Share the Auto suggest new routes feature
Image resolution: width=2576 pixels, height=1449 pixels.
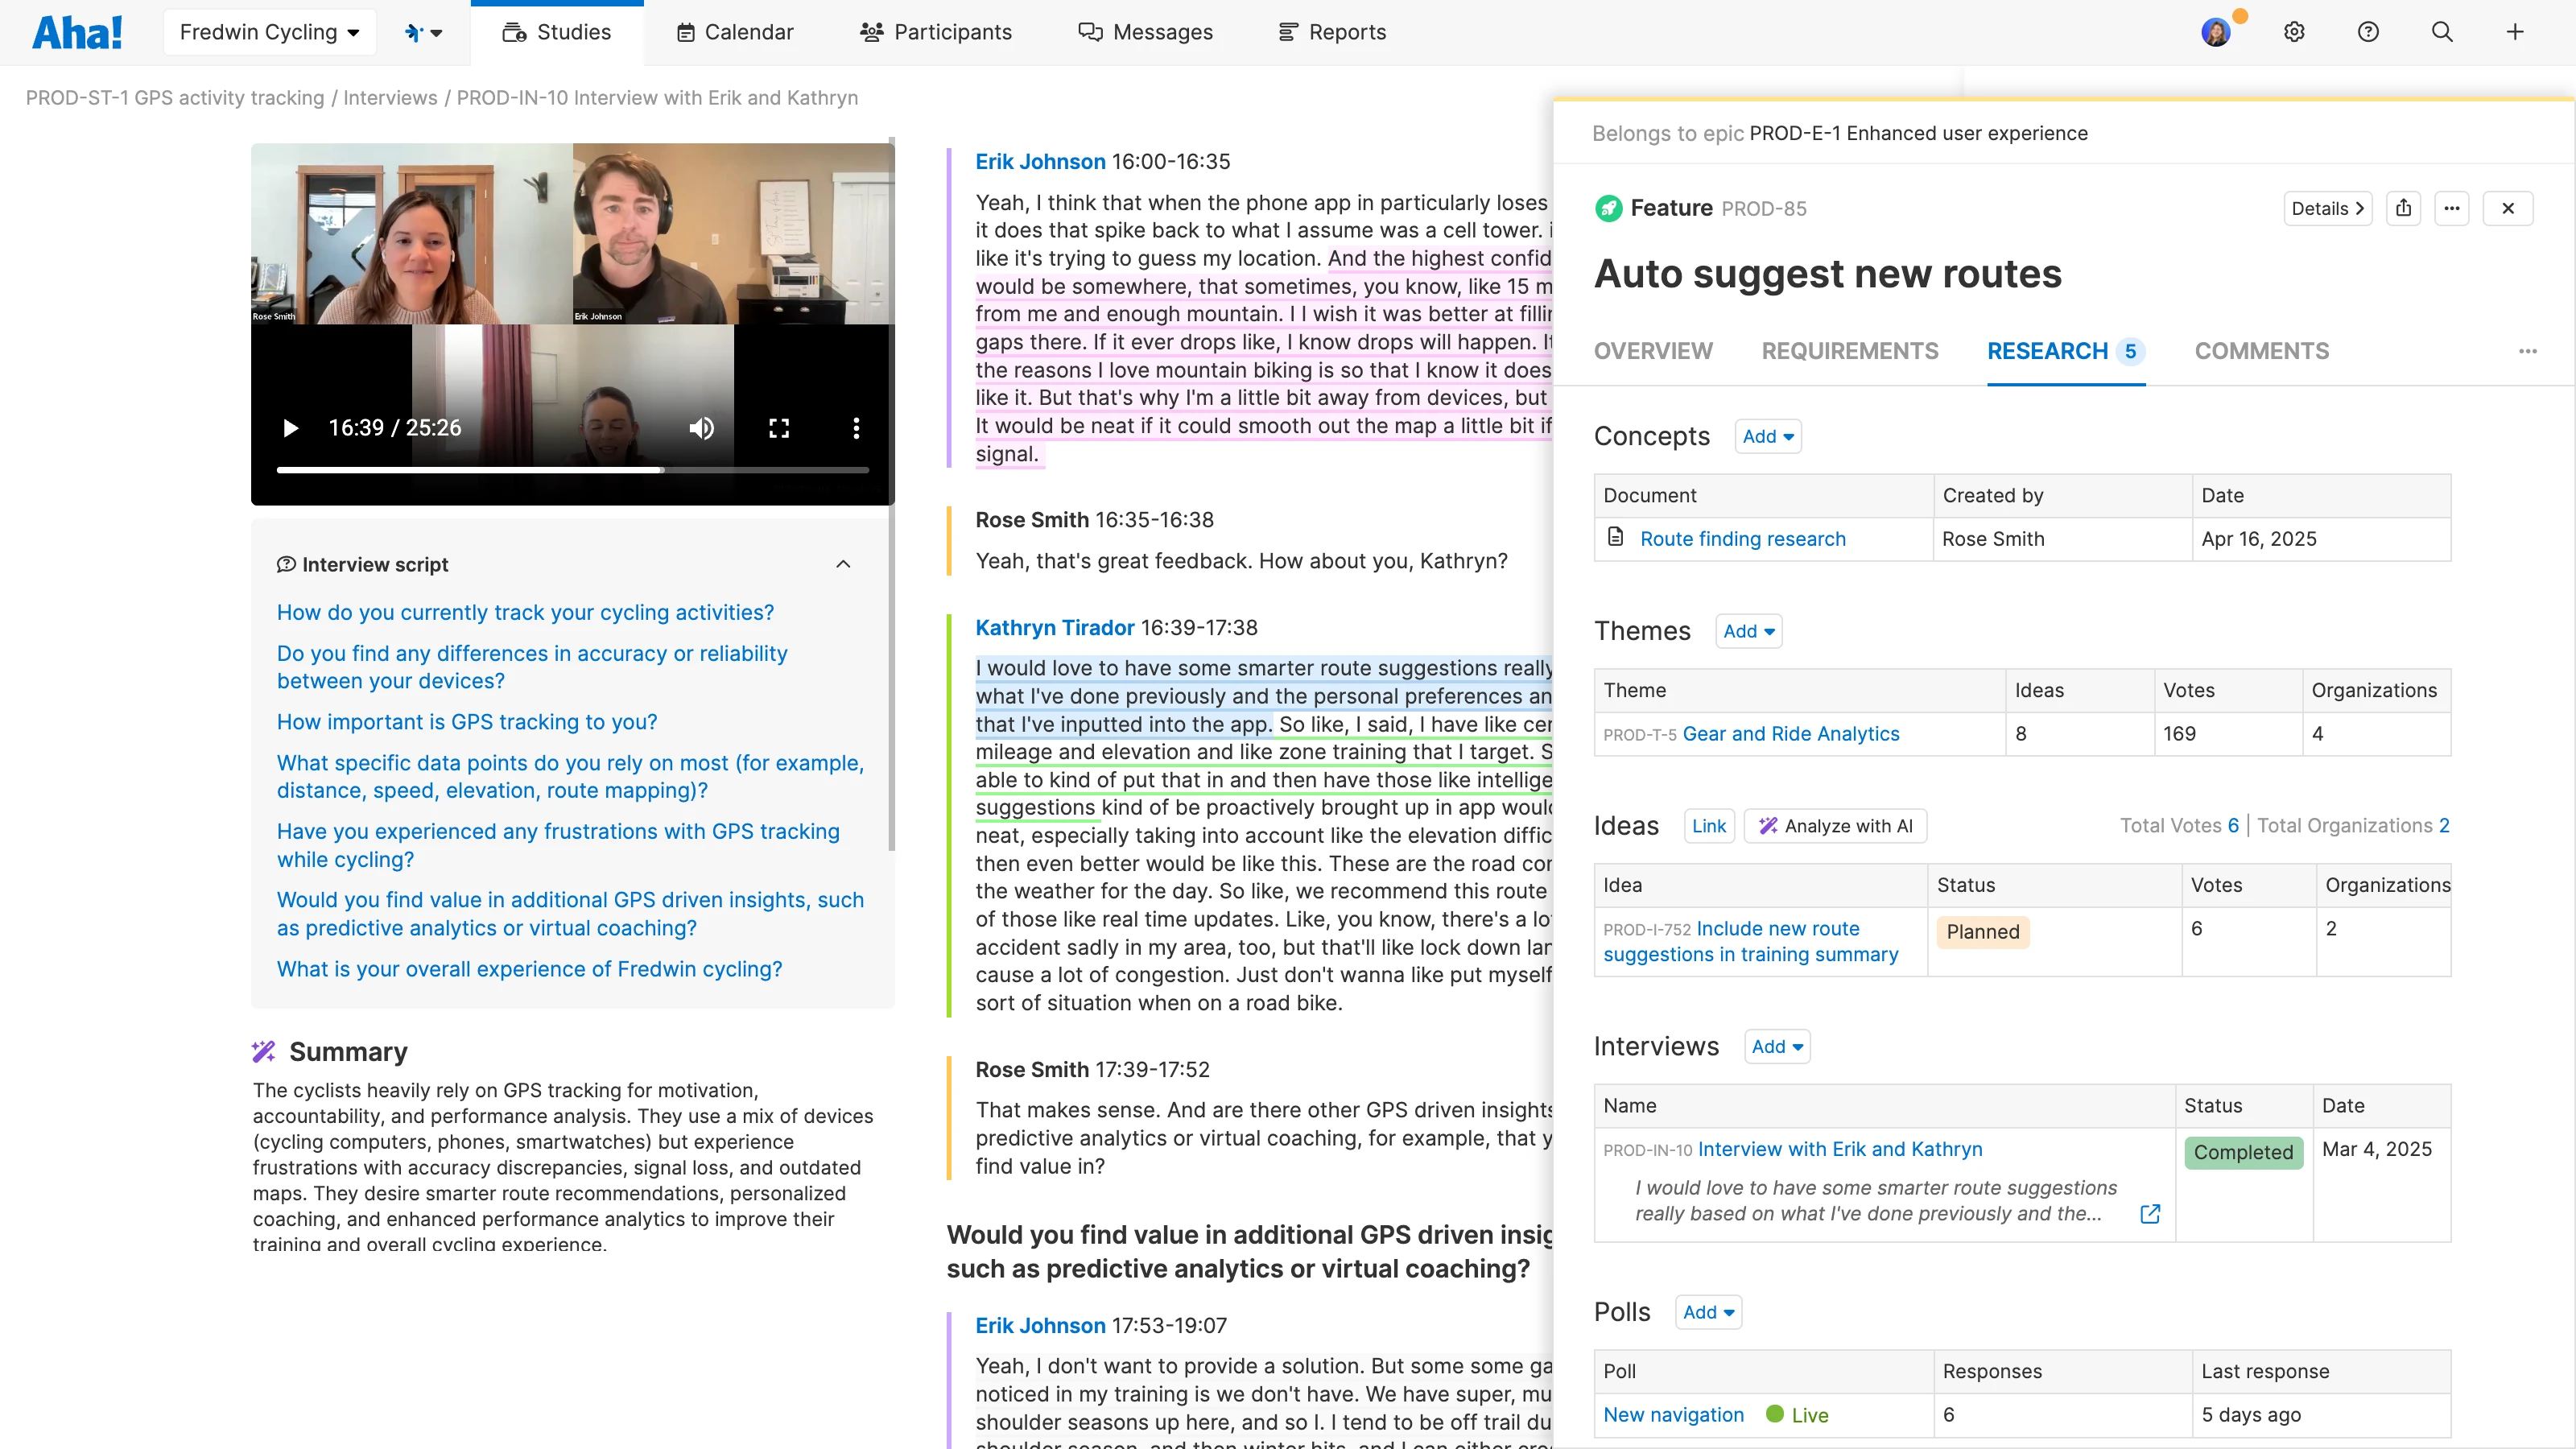2404,208
